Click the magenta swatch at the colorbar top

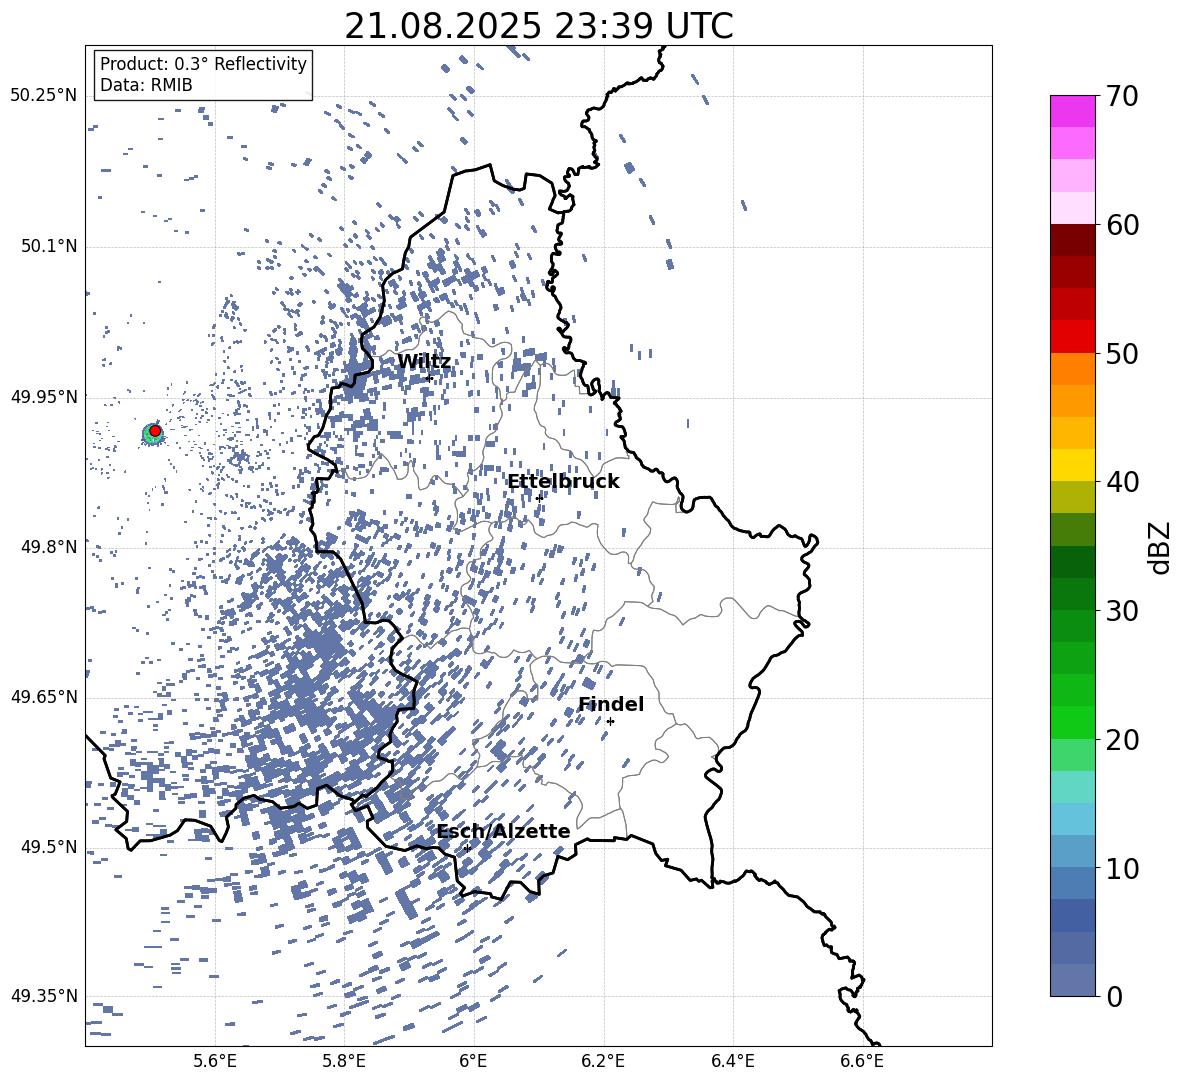point(1072,111)
